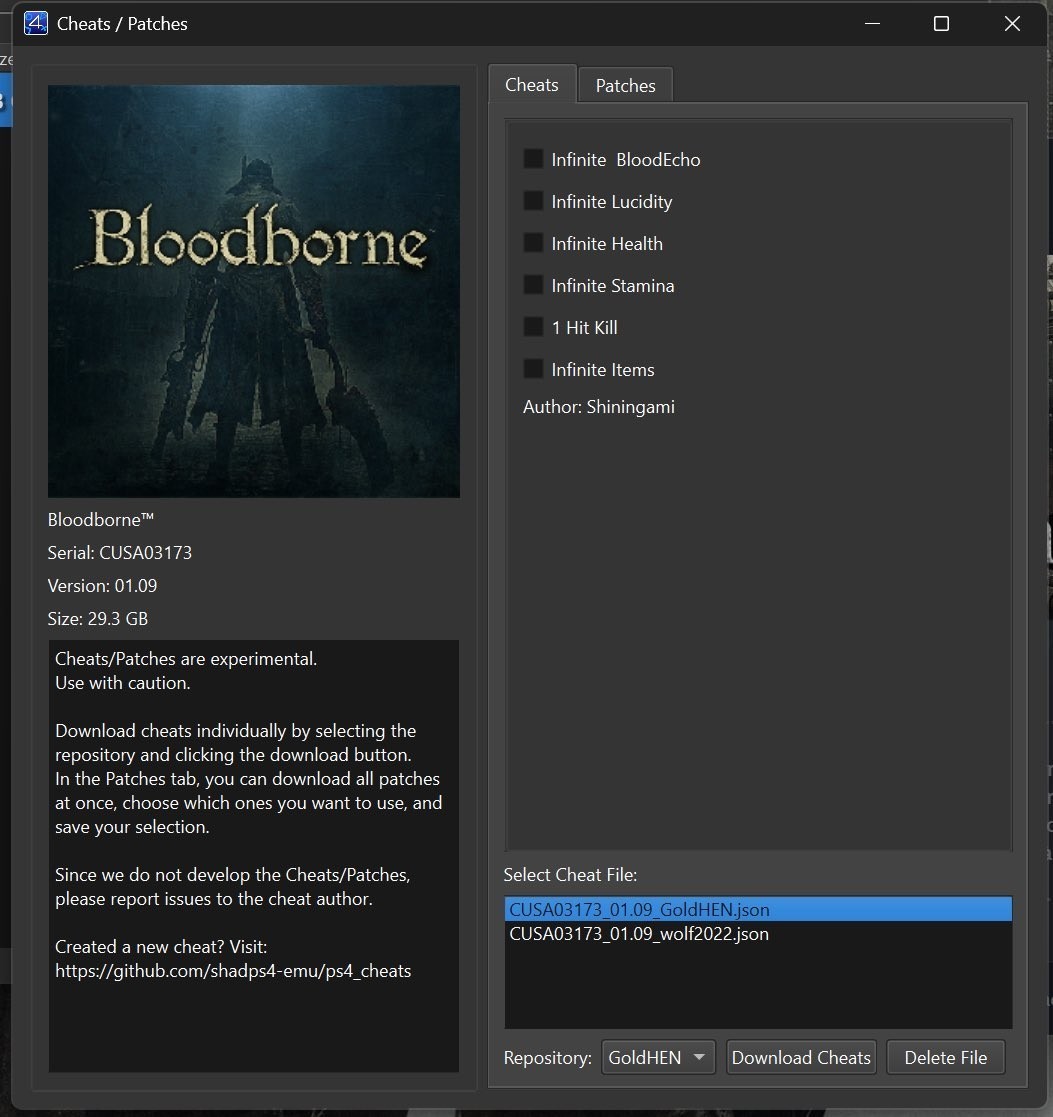Enable the Infinite BloodEcho cheat
The height and width of the screenshot is (1117, 1053).
[x=534, y=159]
